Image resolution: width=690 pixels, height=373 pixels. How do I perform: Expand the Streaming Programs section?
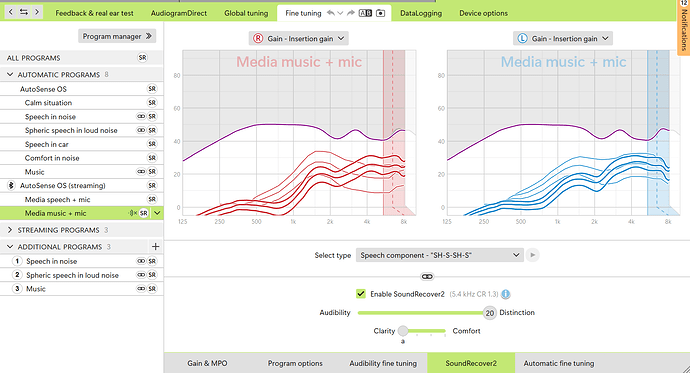(10, 230)
